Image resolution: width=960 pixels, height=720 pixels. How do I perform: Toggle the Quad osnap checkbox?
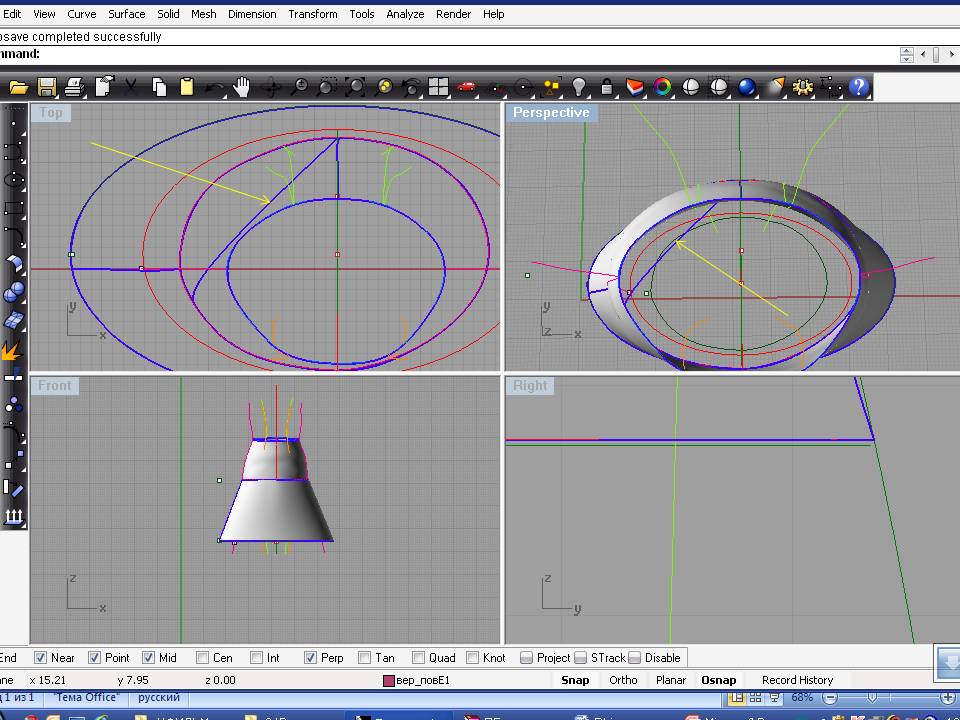[x=419, y=658]
